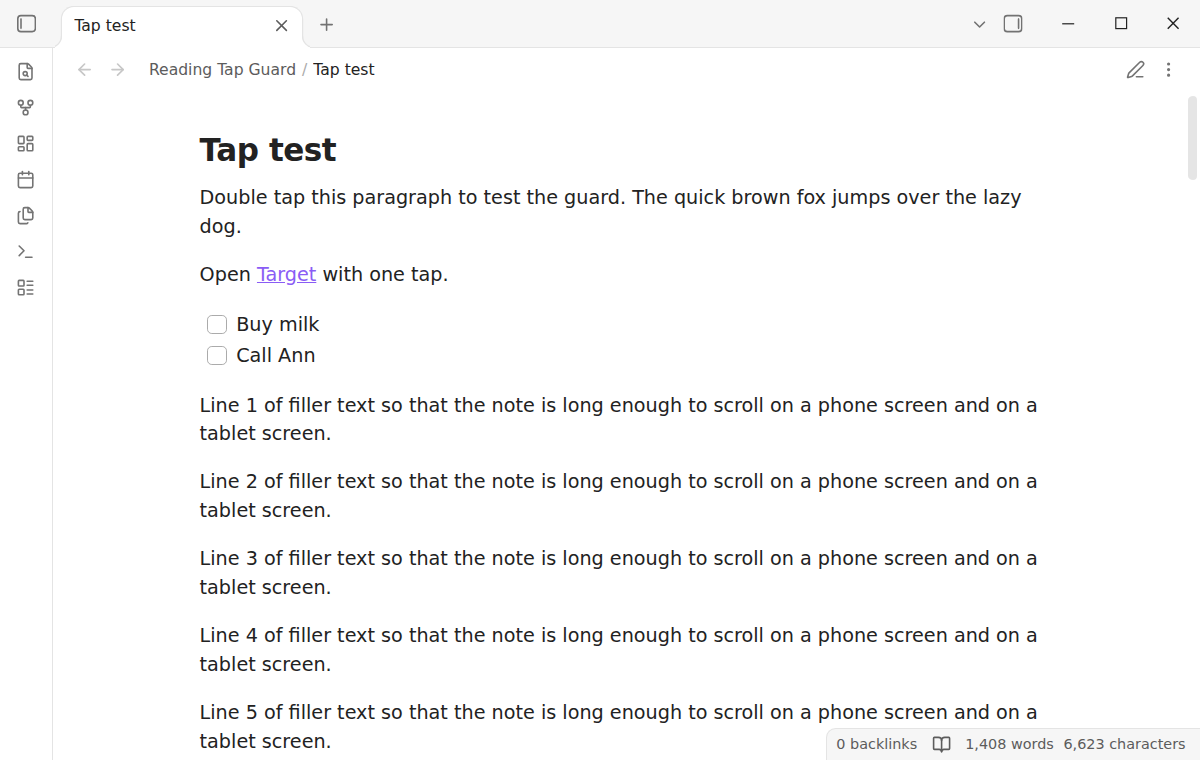Click the 1,408 words status count
The image size is (1200, 760).
1009,744
